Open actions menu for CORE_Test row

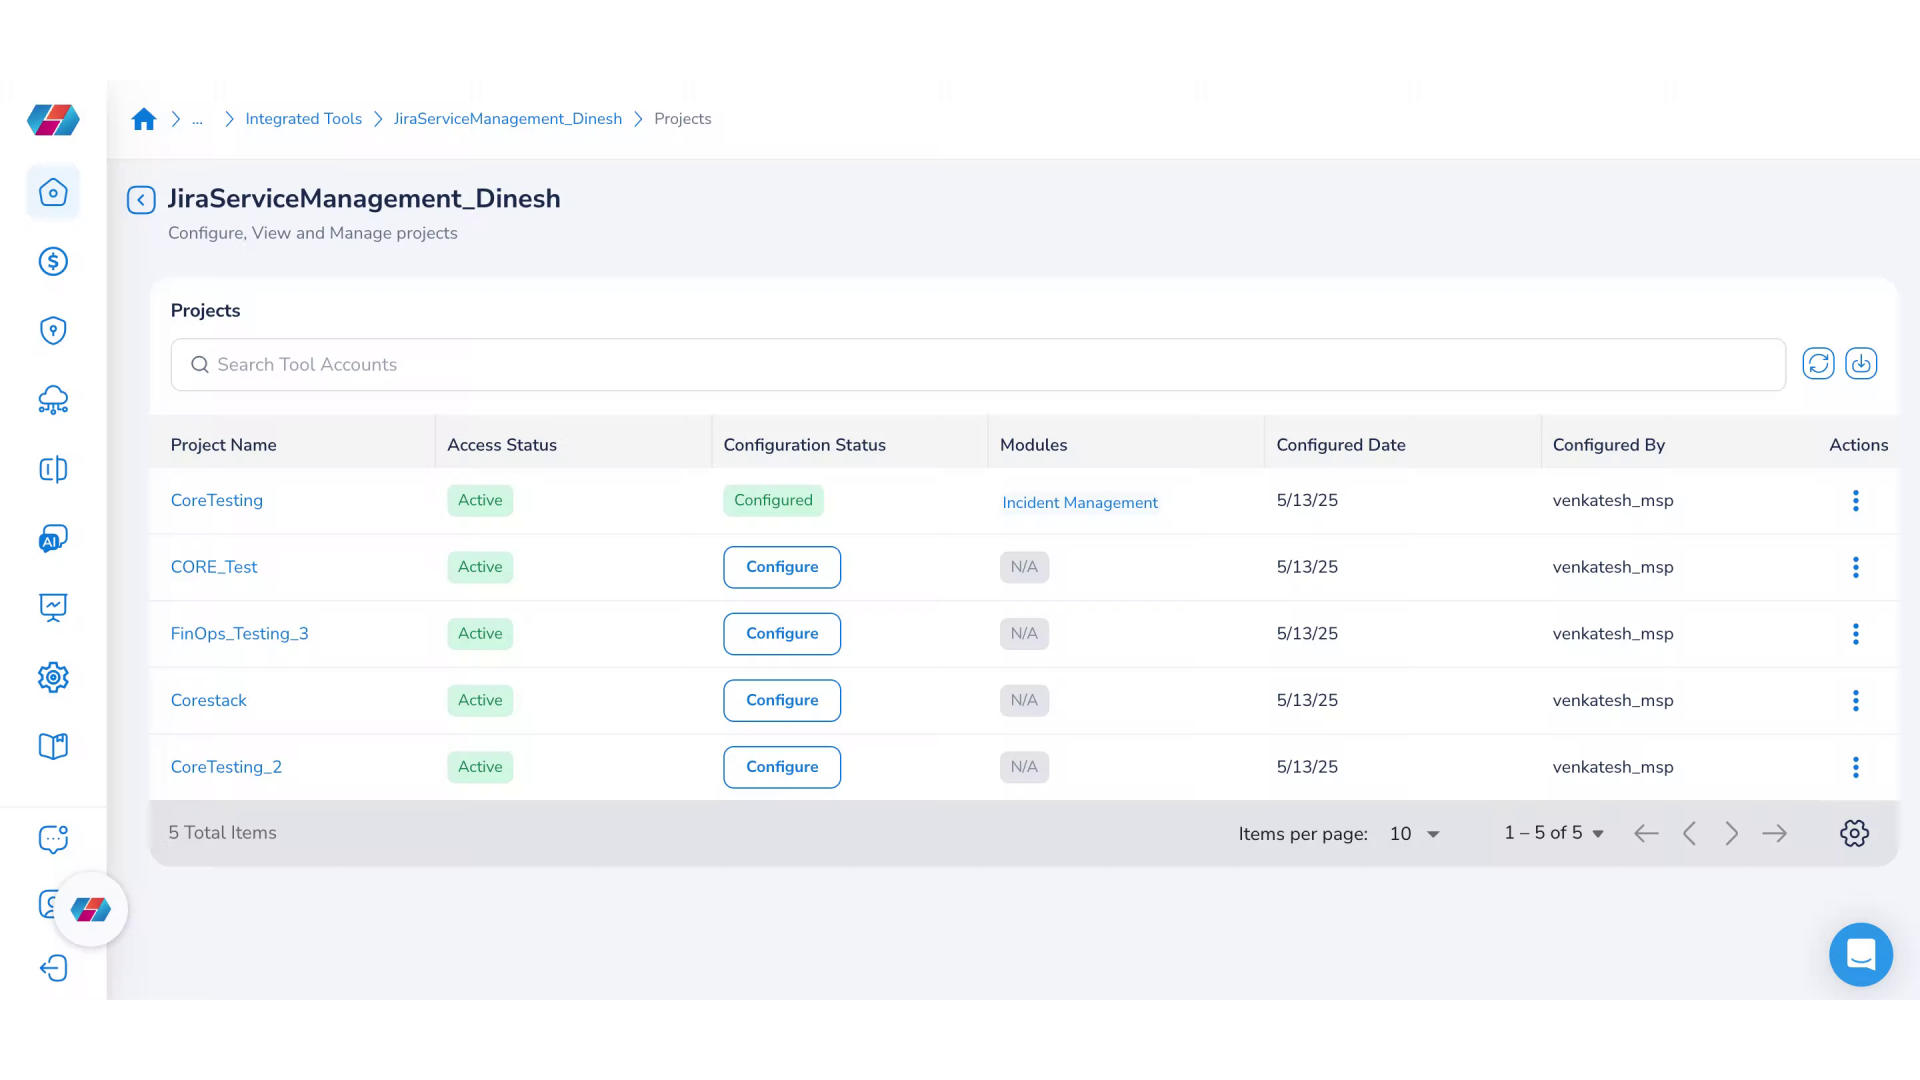[1855, 567]
